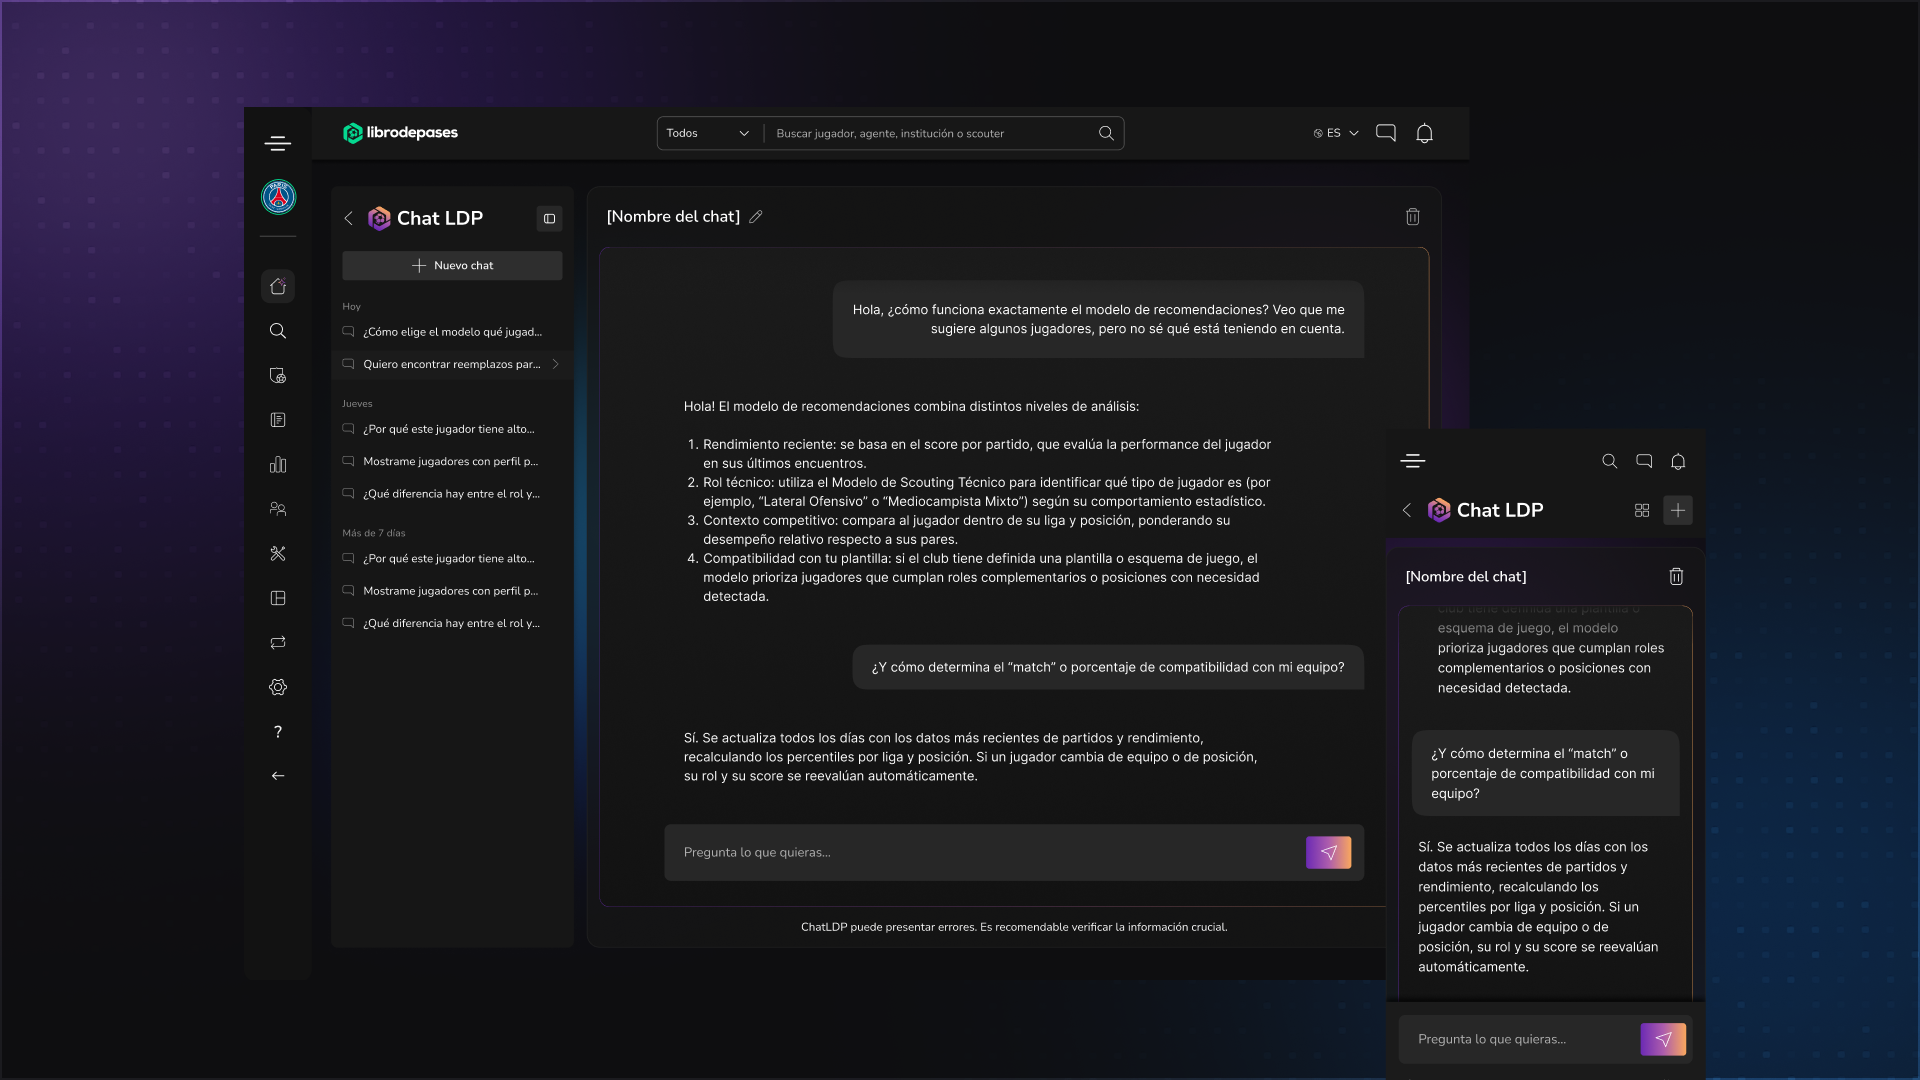Click messages icon in desktop header
This screenshot has width=1920, height=1080.
click(1386, 133)
